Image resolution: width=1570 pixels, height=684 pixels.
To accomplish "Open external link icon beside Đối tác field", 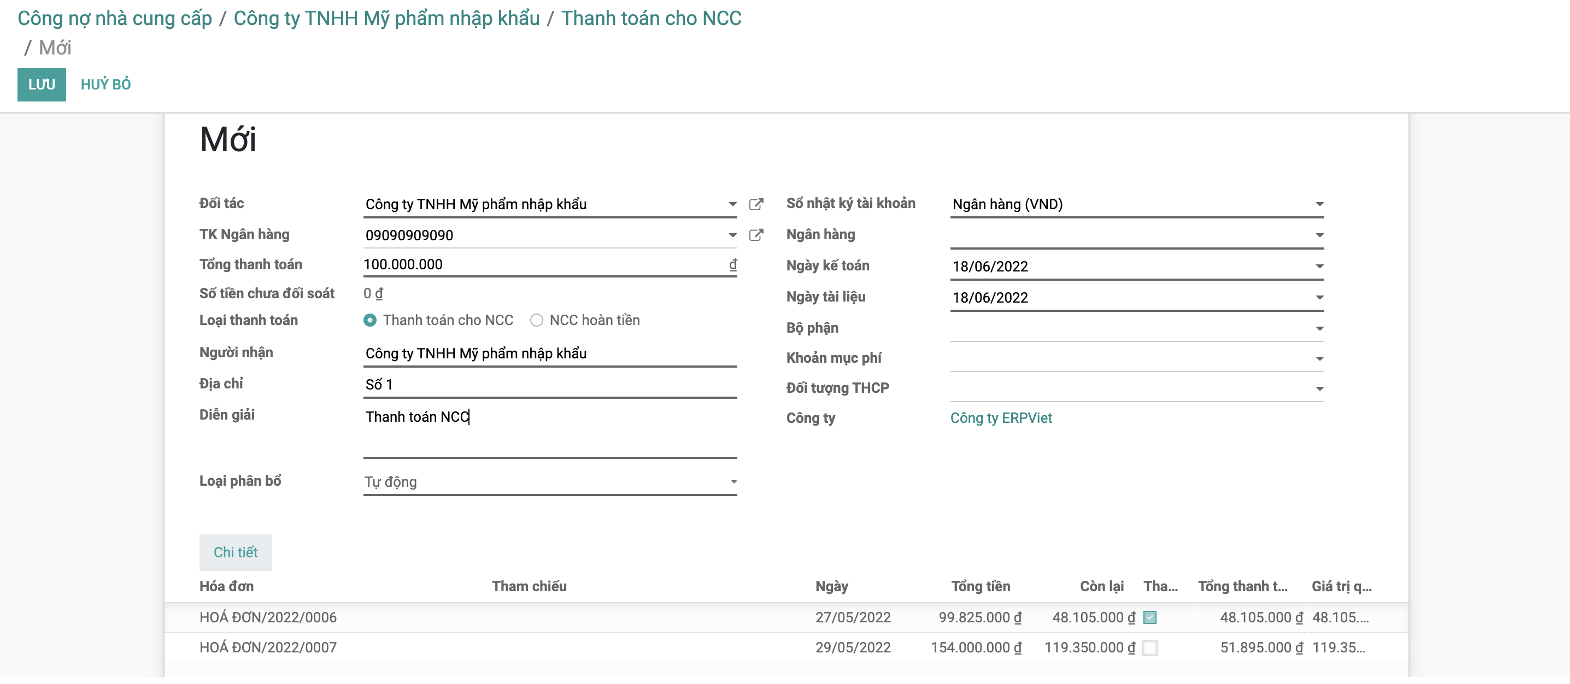I will tap(756, 204).
